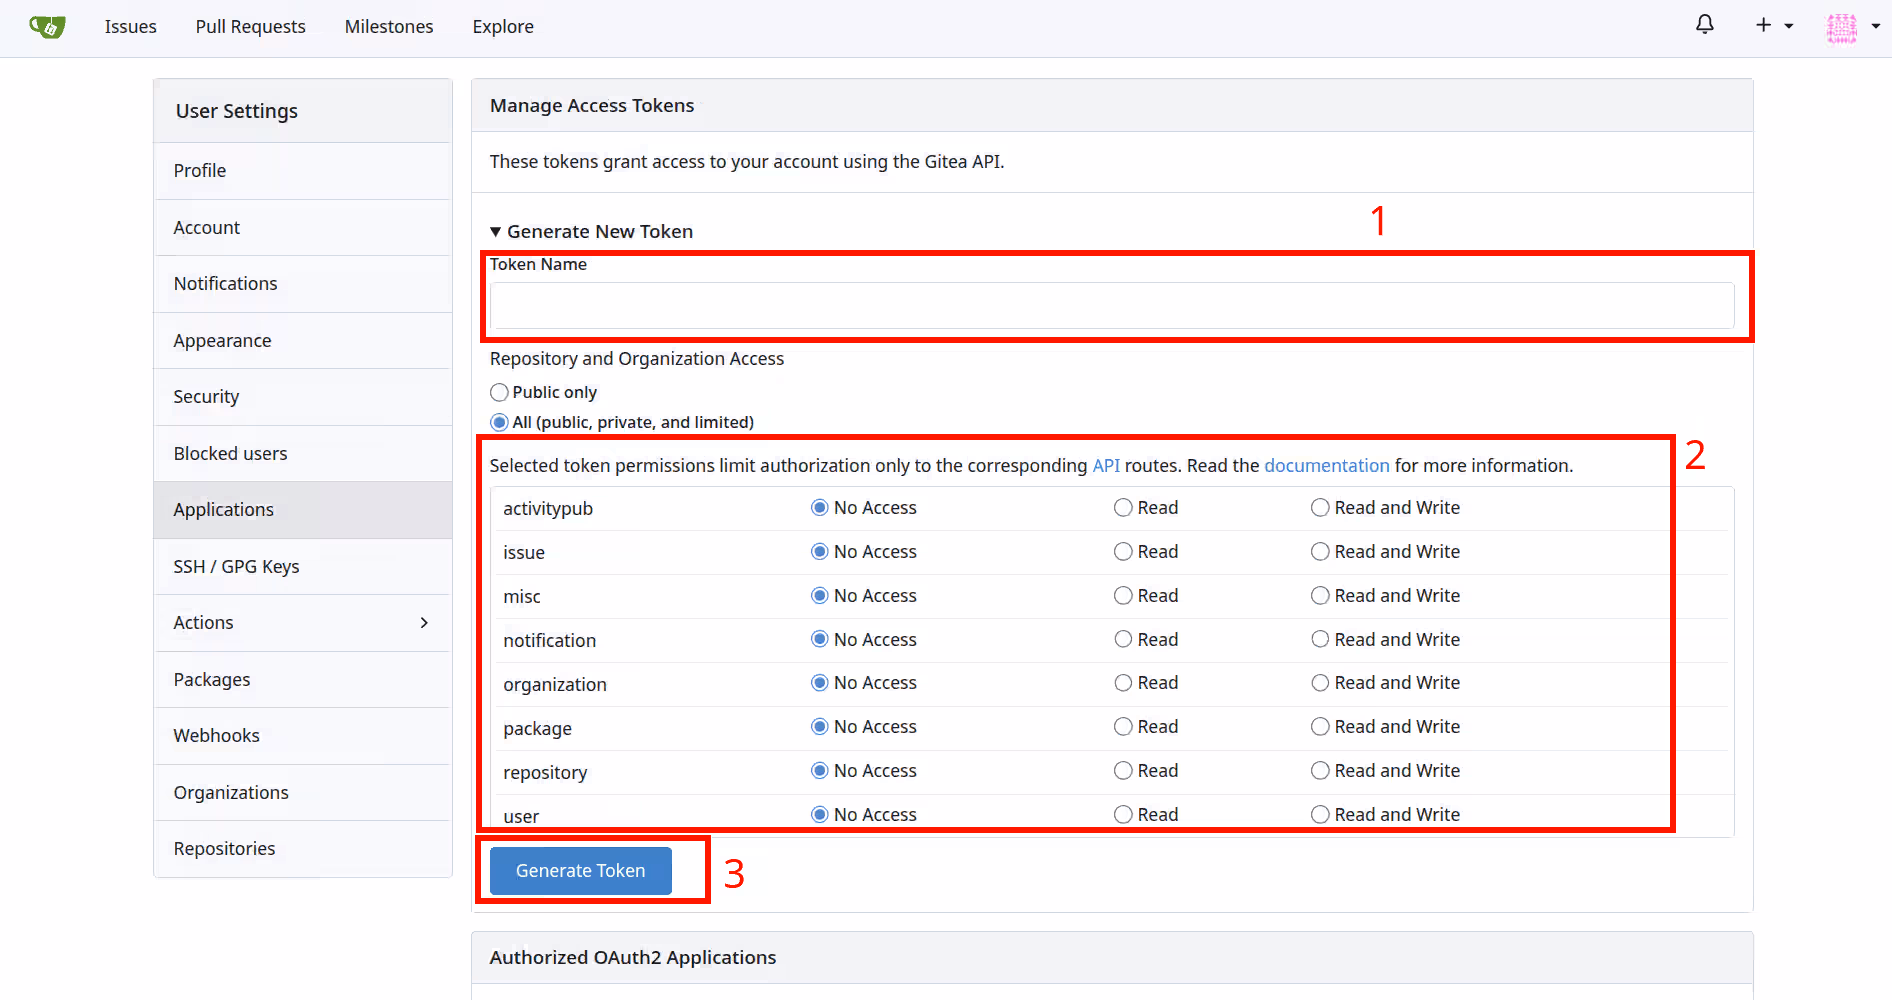Open Explore from the top navigation
Image resolution: width=1892 pixels, height=1000 pixels.
click(x=503, y=27)
